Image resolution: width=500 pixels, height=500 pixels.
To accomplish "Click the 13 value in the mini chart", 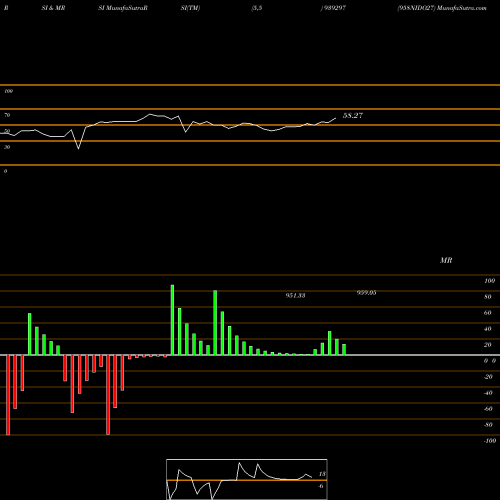I will pos(322,474).
